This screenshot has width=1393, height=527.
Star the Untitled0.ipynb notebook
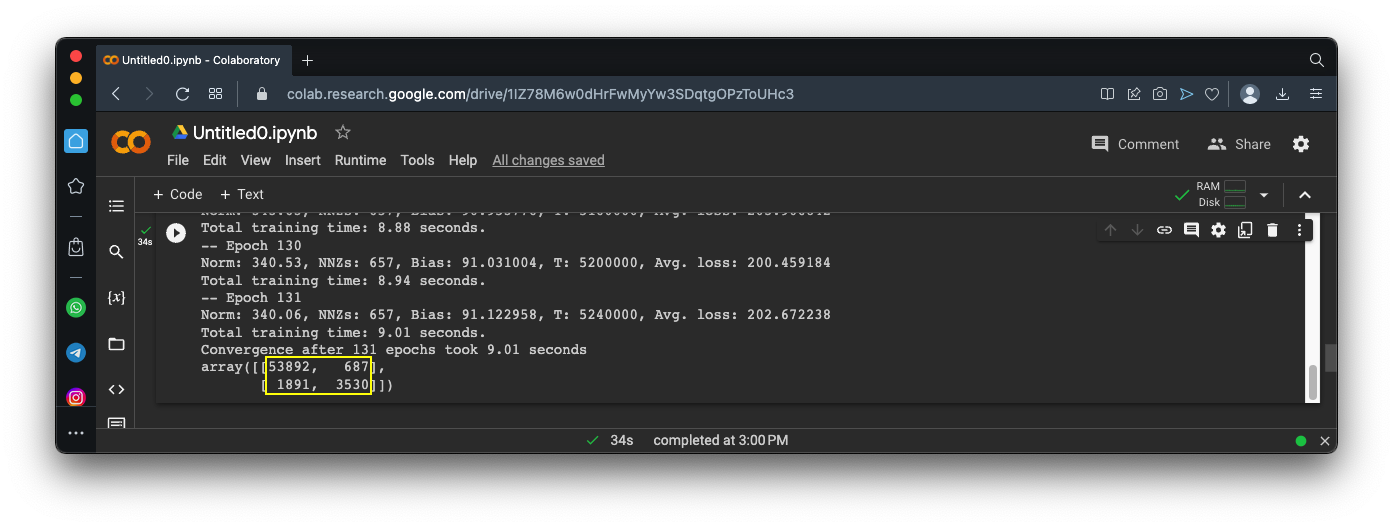[343, 132]
